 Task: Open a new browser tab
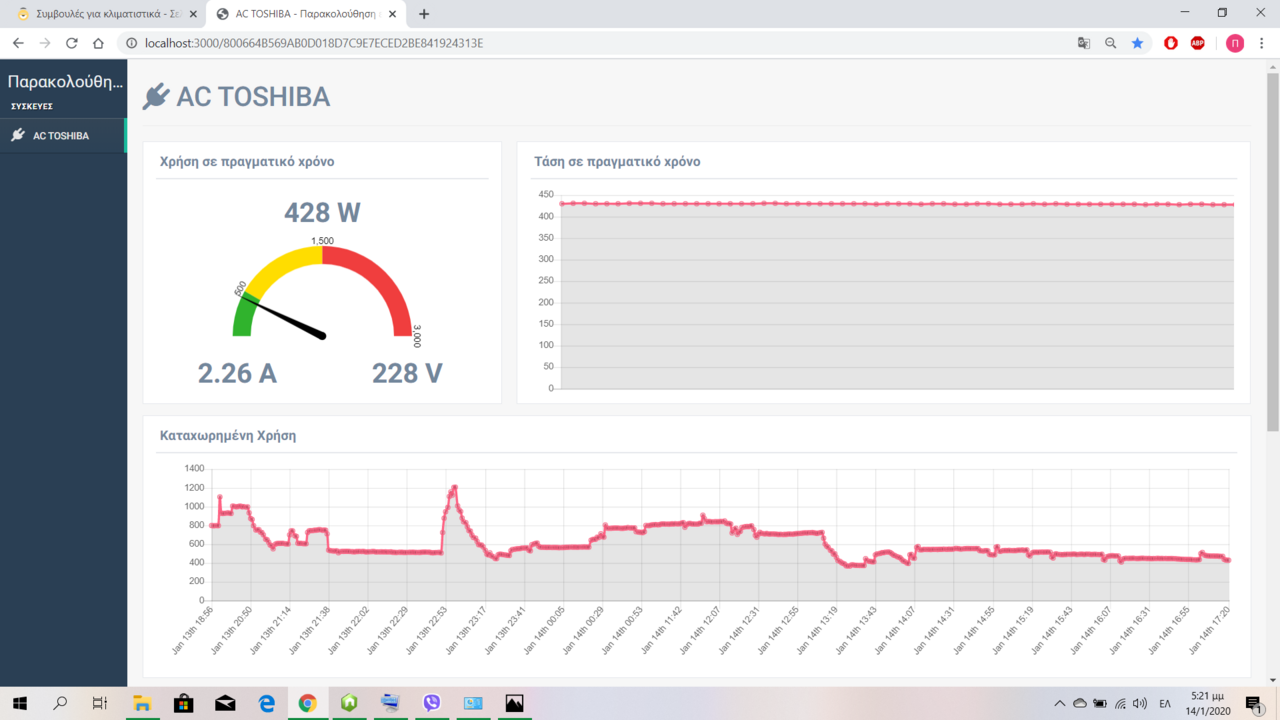point(424,14)
